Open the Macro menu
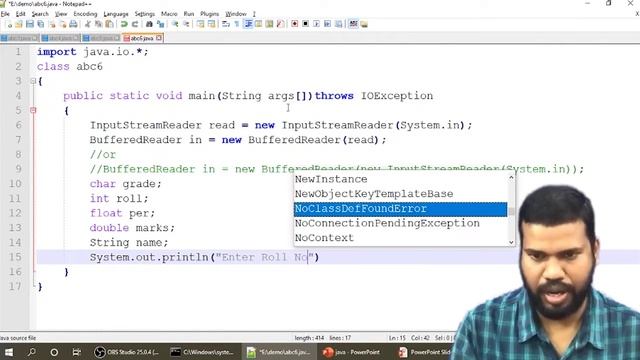640x360 pixels. (169, 14)
